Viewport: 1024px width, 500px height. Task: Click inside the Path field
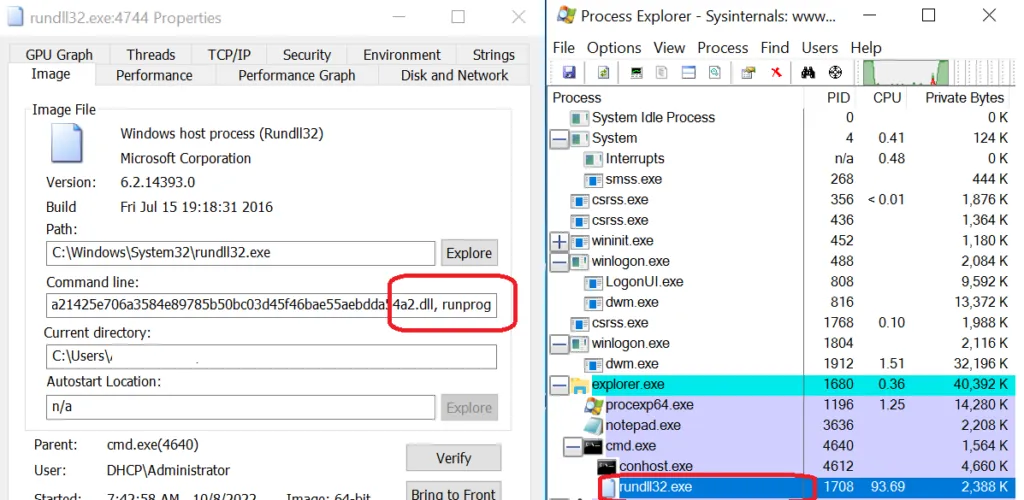click(240, 253)
